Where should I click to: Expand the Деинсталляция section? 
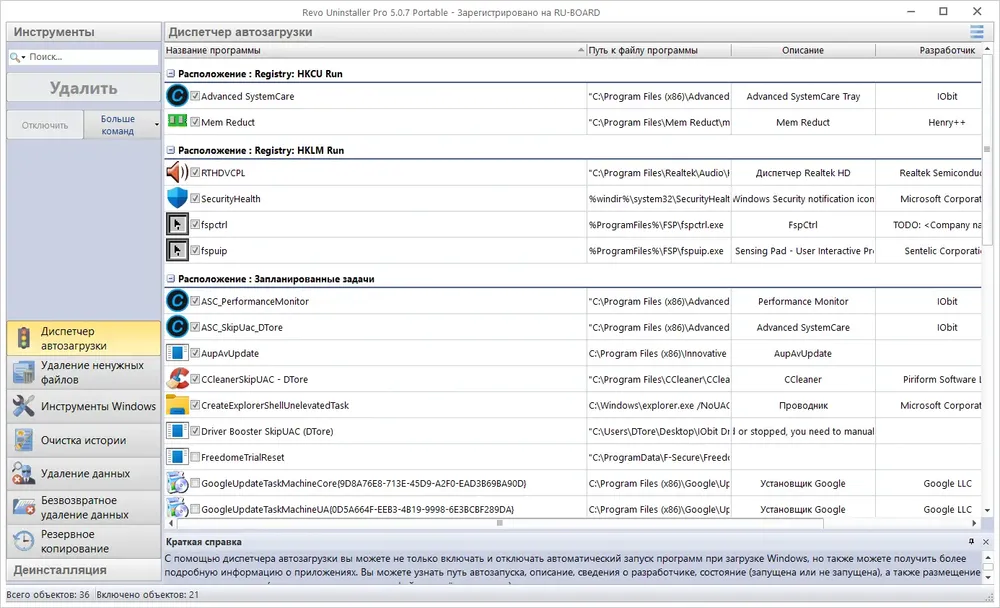84,570
